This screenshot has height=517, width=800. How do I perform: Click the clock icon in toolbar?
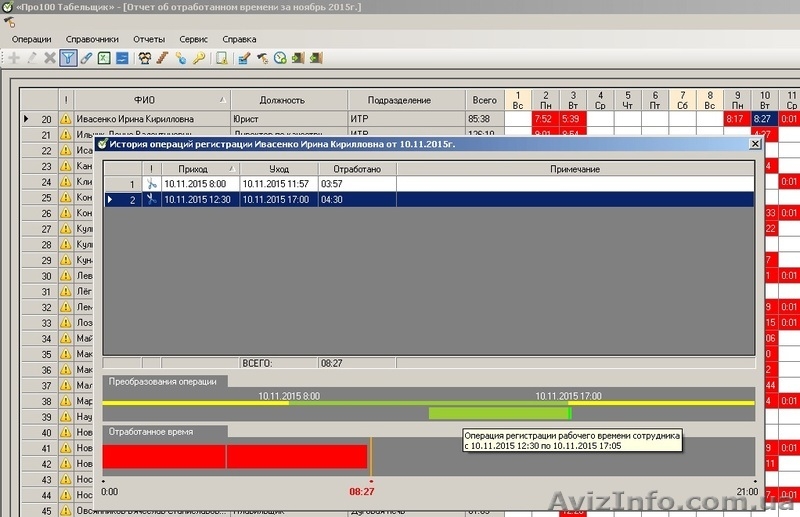click(x=280, y=58)
